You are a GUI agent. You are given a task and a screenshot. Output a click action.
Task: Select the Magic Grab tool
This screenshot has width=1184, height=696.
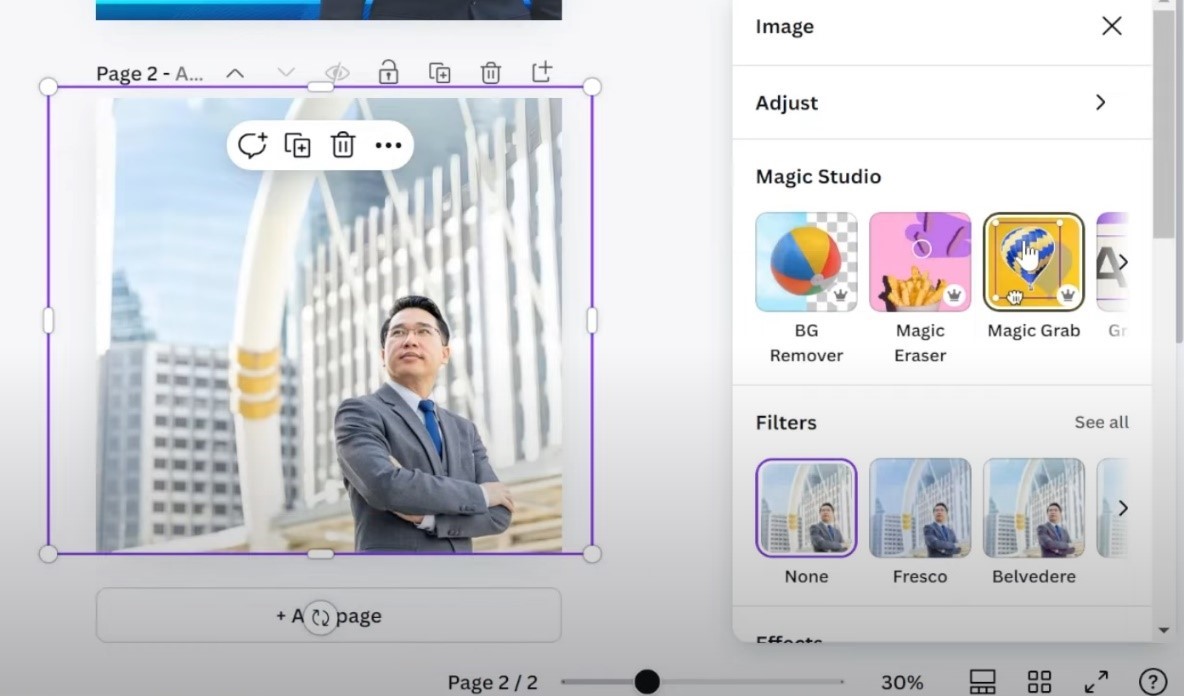(x=1033, y=261)
